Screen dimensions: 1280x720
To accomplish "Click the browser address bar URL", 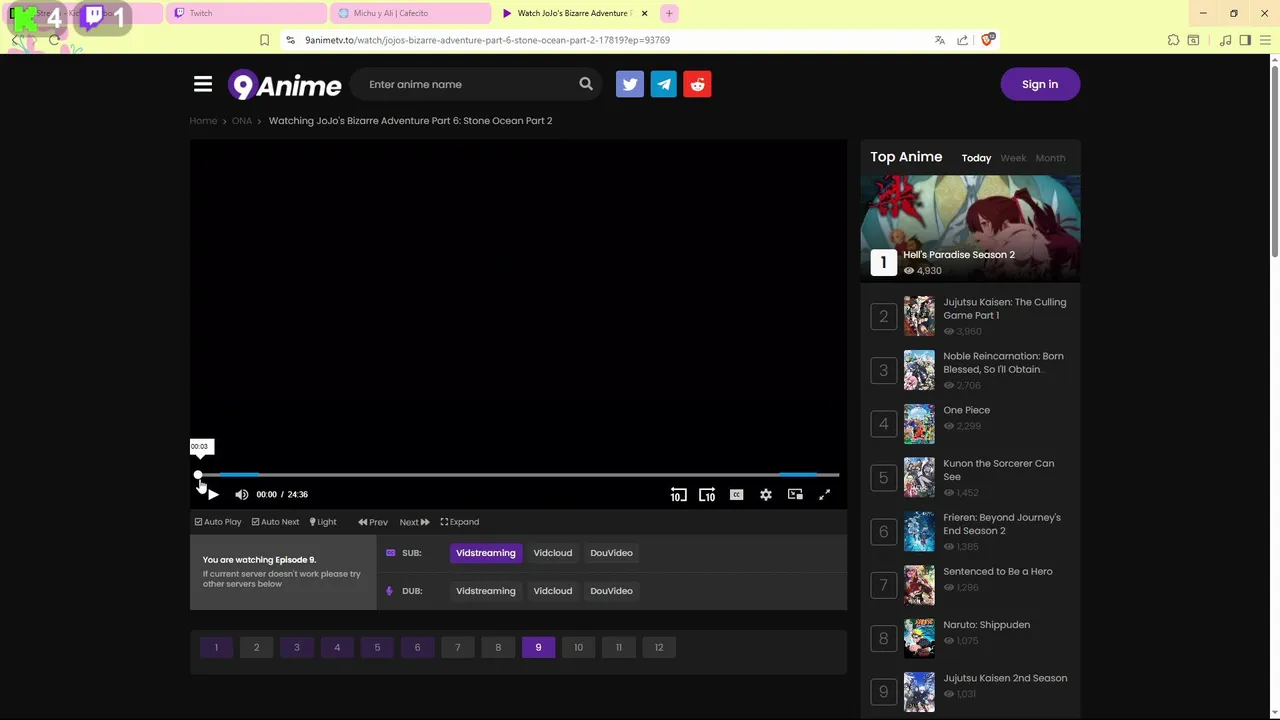I will [487, 40].
